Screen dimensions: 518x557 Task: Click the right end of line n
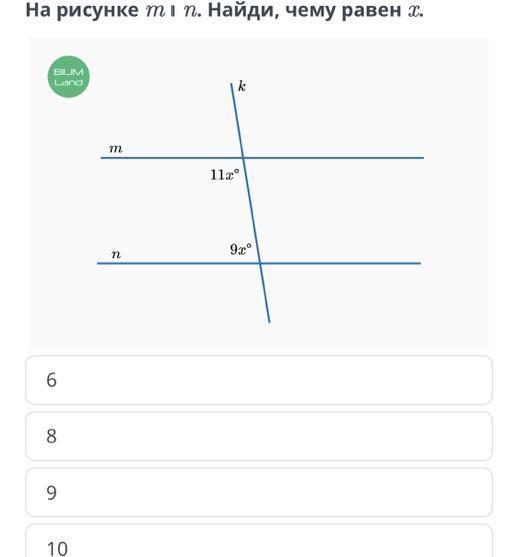(419, 263)
